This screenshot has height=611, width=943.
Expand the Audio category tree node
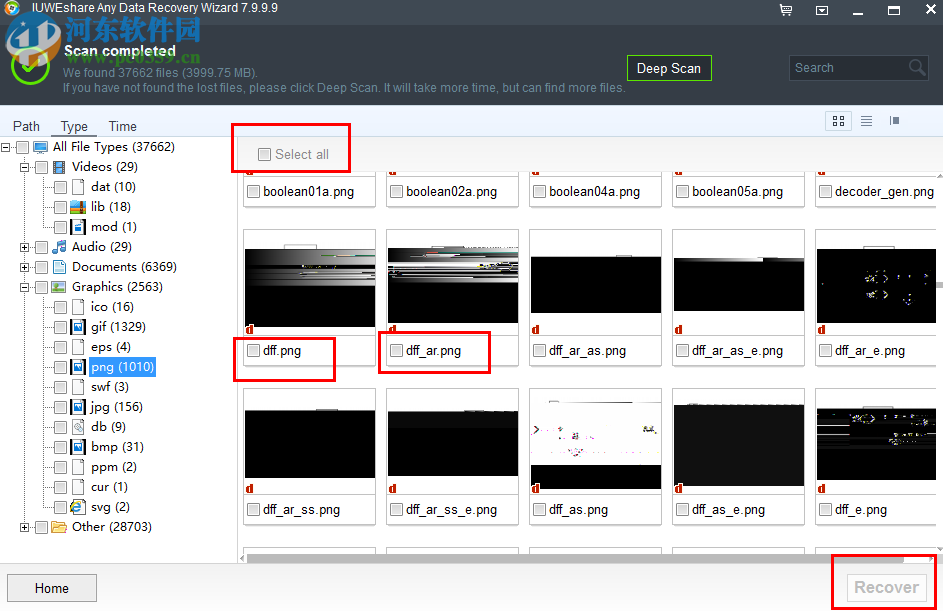(x=24, y=246)
